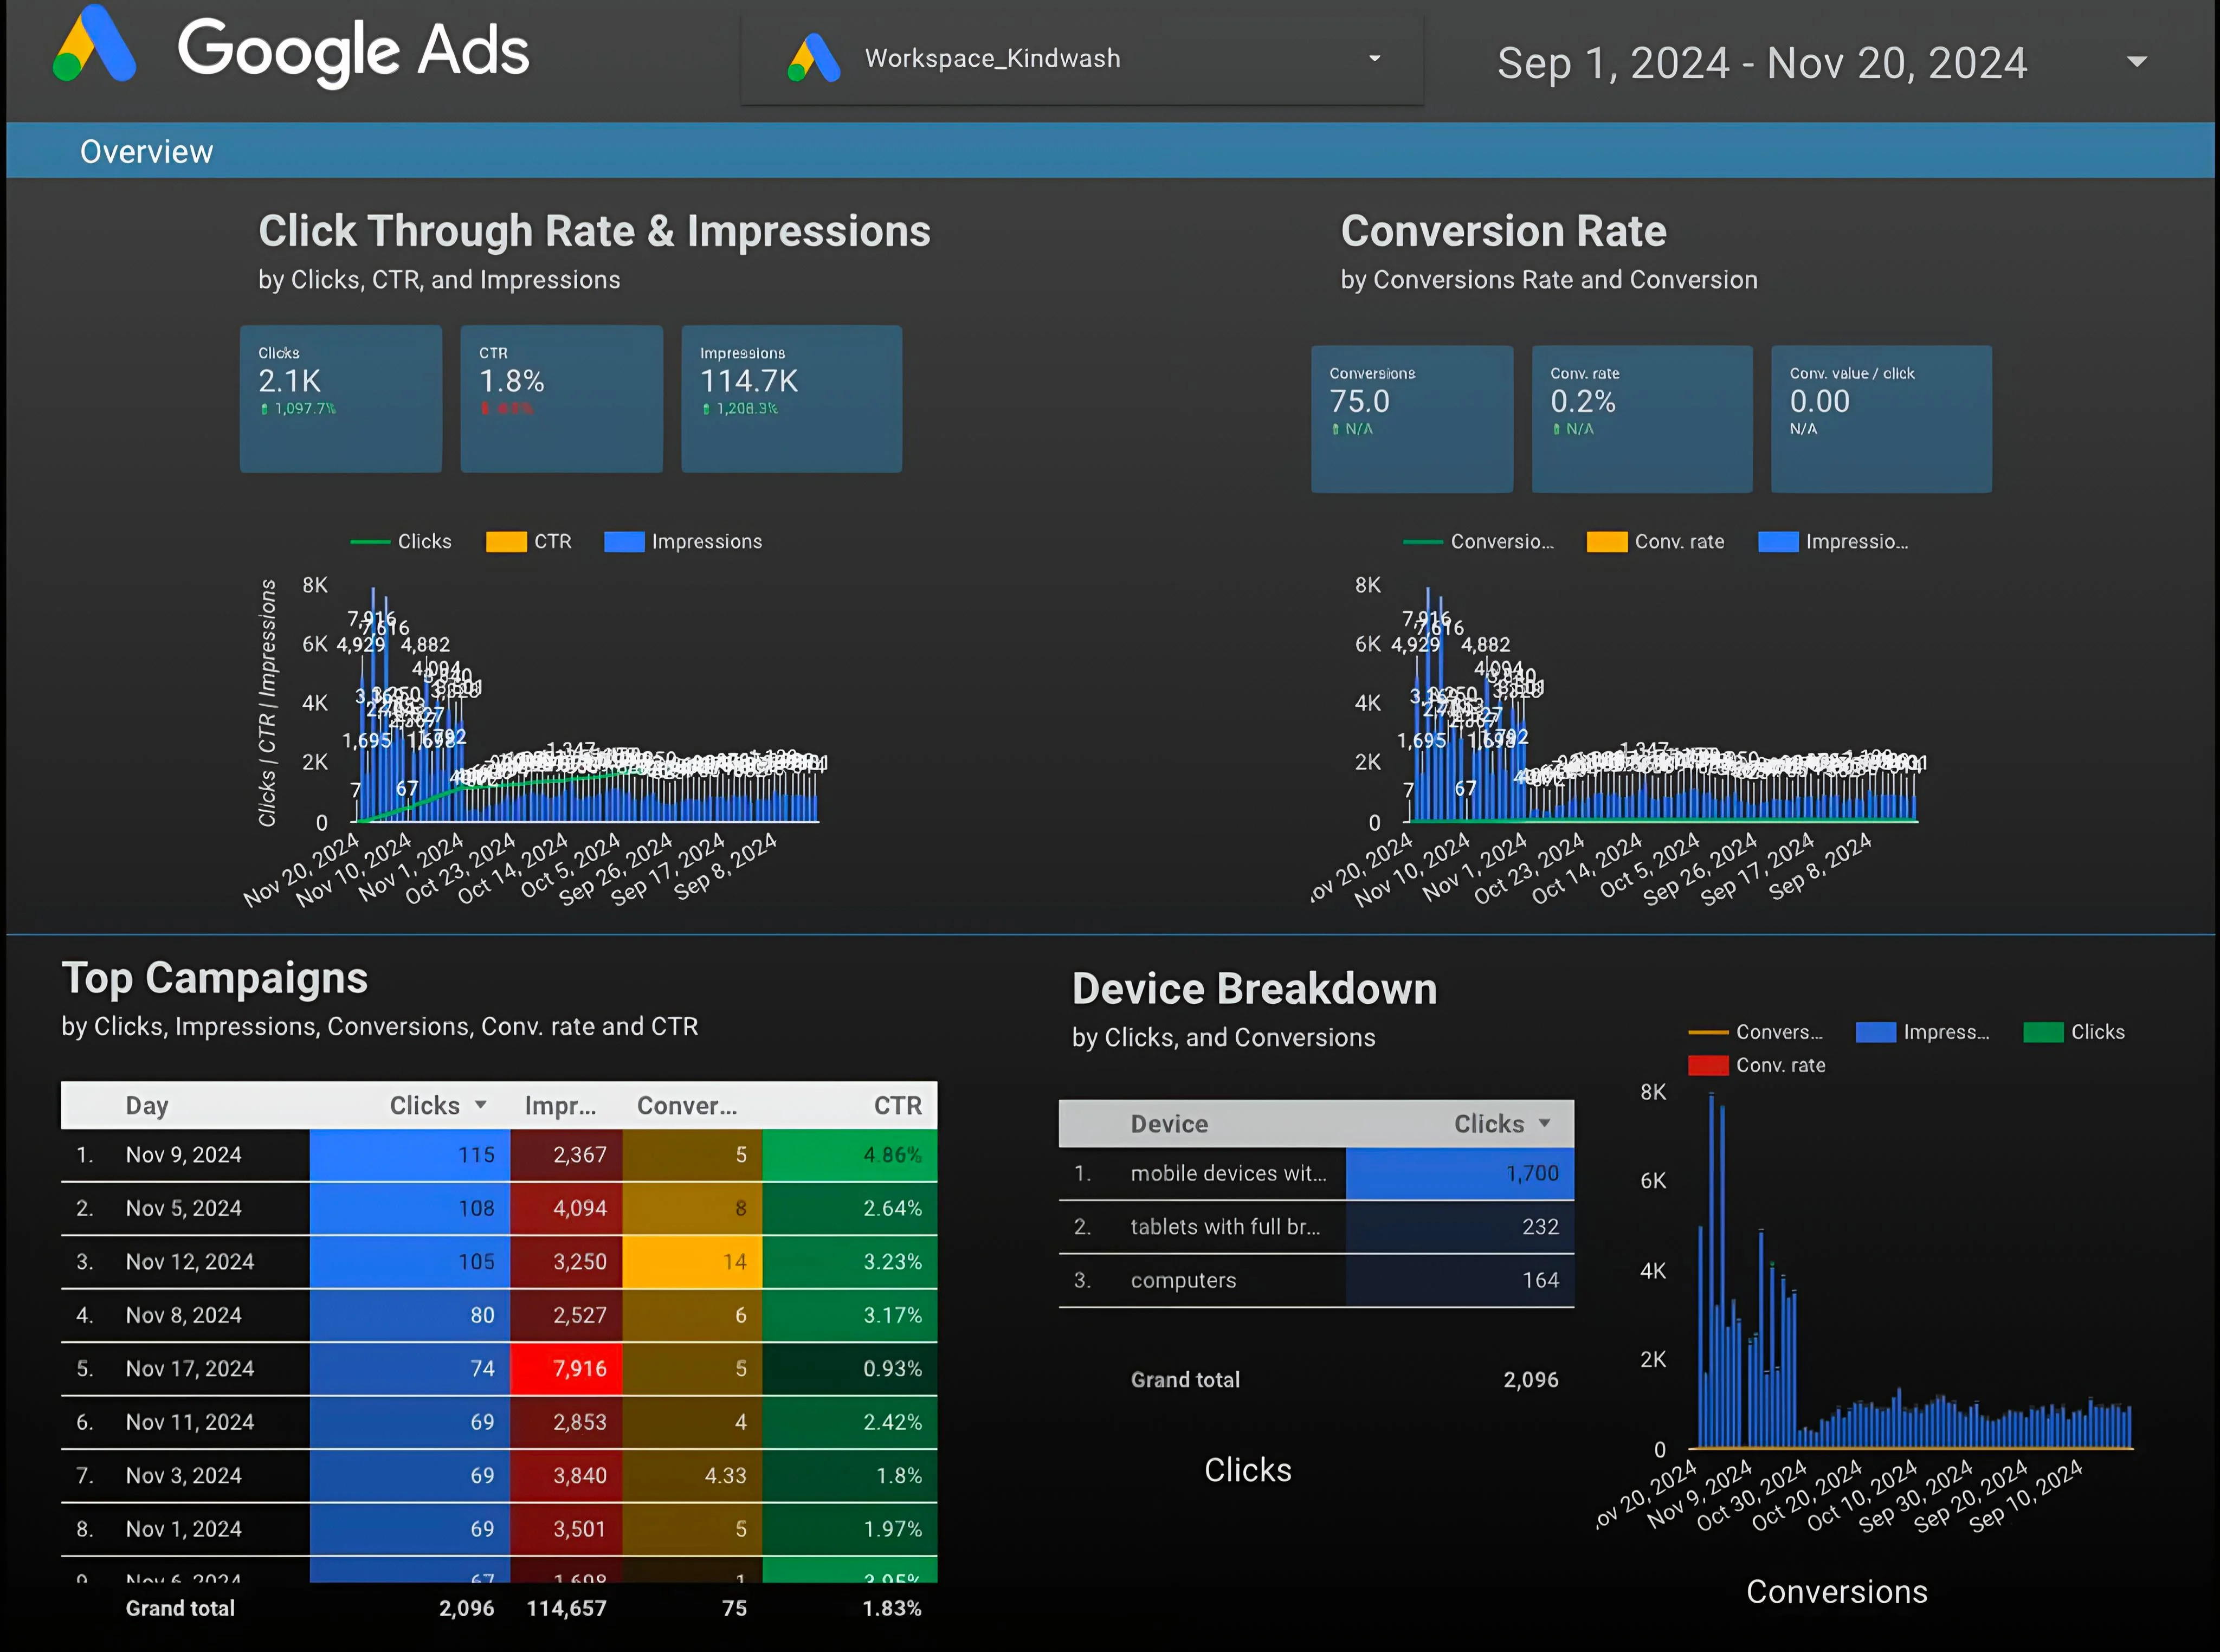Expand the date range picker arrow

click(2136, 62)
